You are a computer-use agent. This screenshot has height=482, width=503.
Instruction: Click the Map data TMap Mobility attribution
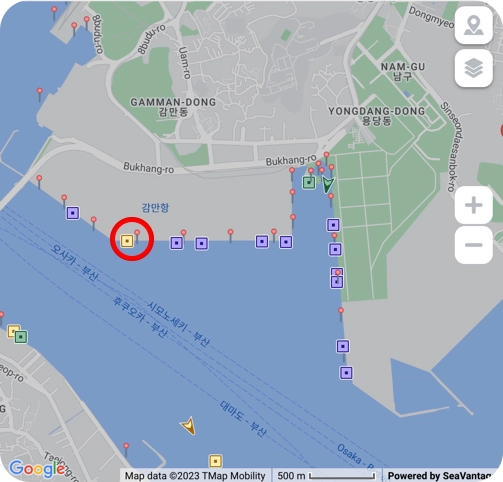click(x=195, y=476)
